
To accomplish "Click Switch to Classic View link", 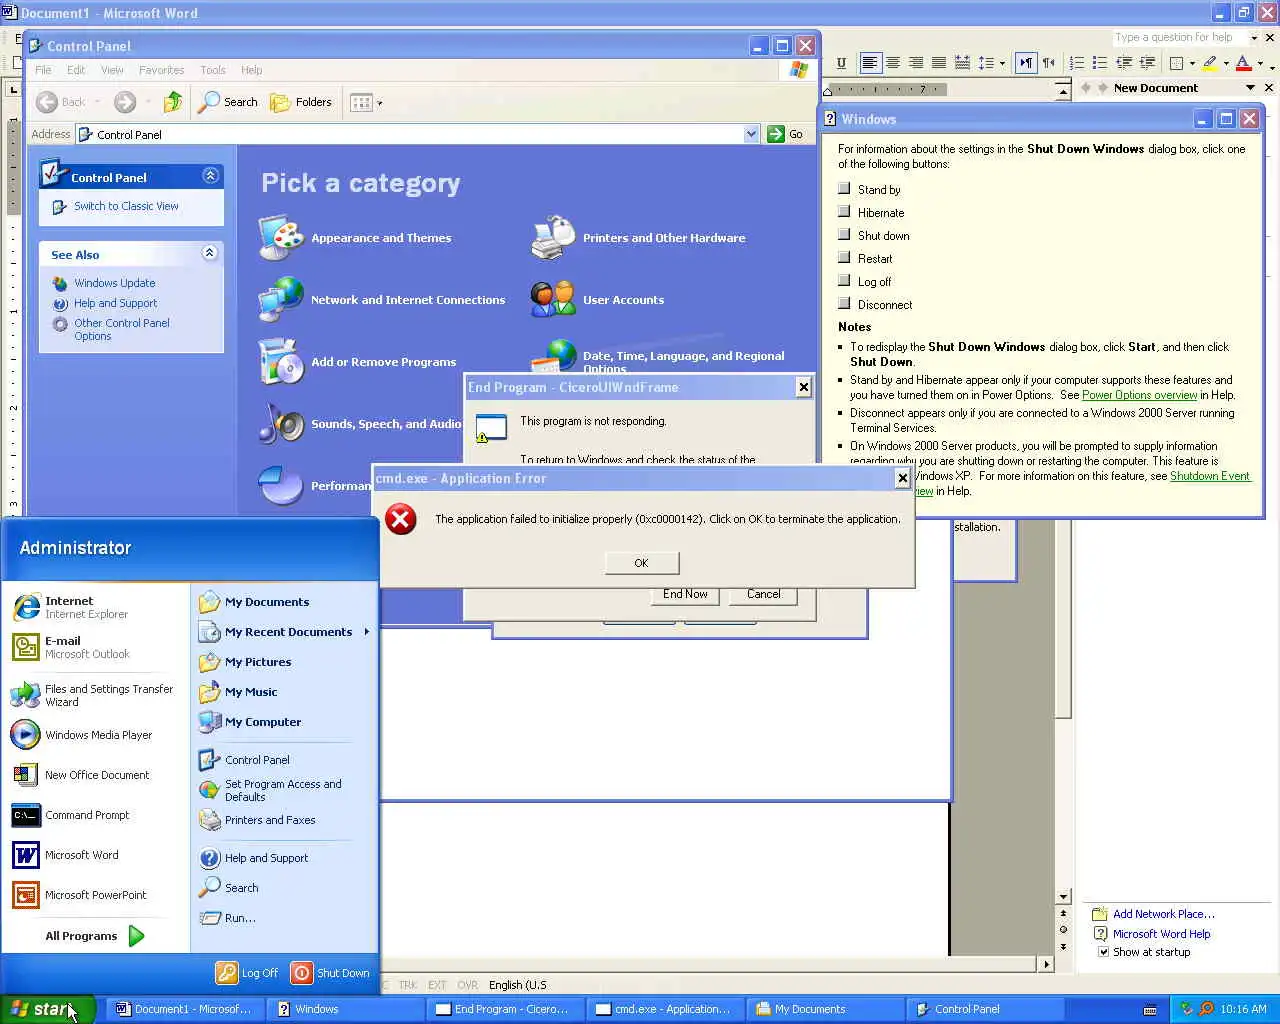I will pyautogui.click(x=126, y=206).
